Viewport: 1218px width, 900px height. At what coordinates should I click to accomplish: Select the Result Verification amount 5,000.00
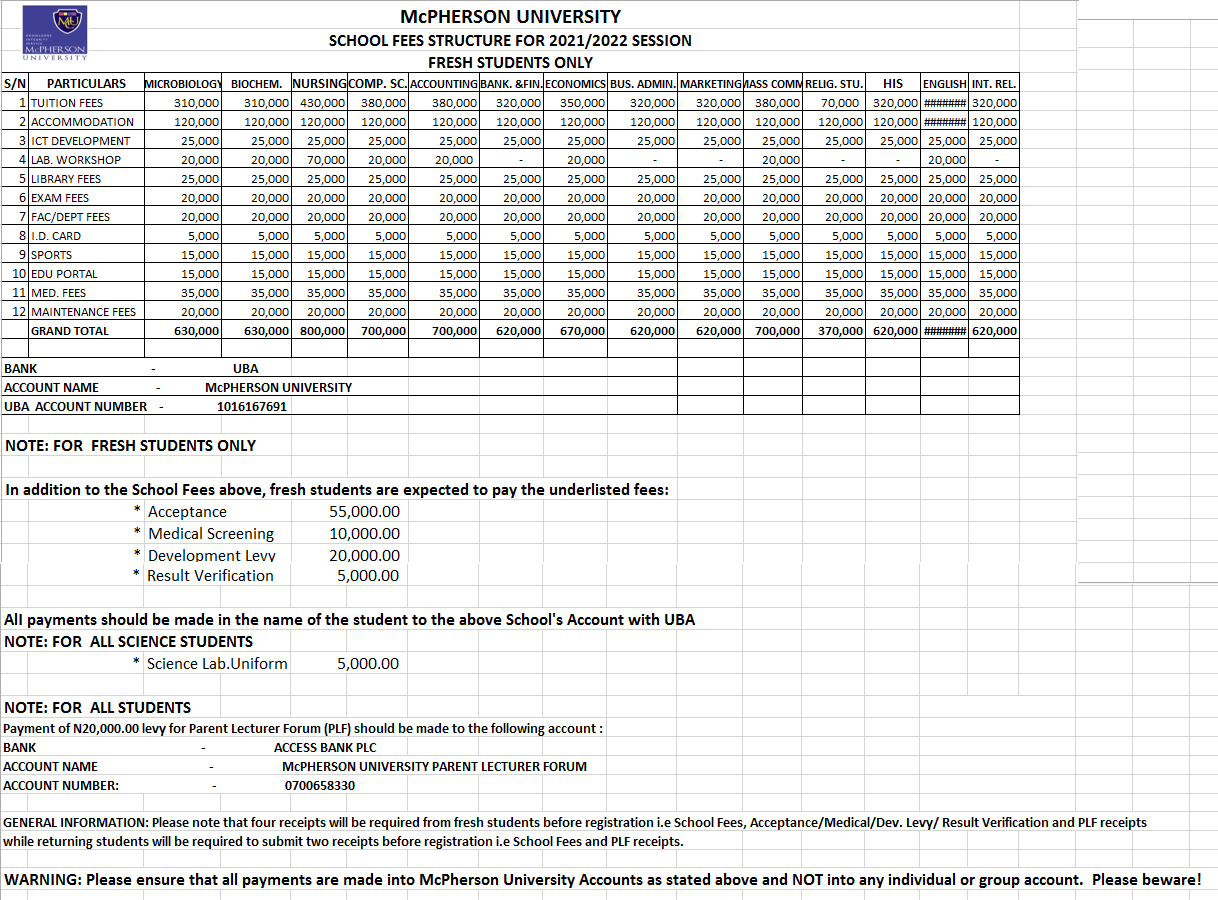[x=368, y=576]
